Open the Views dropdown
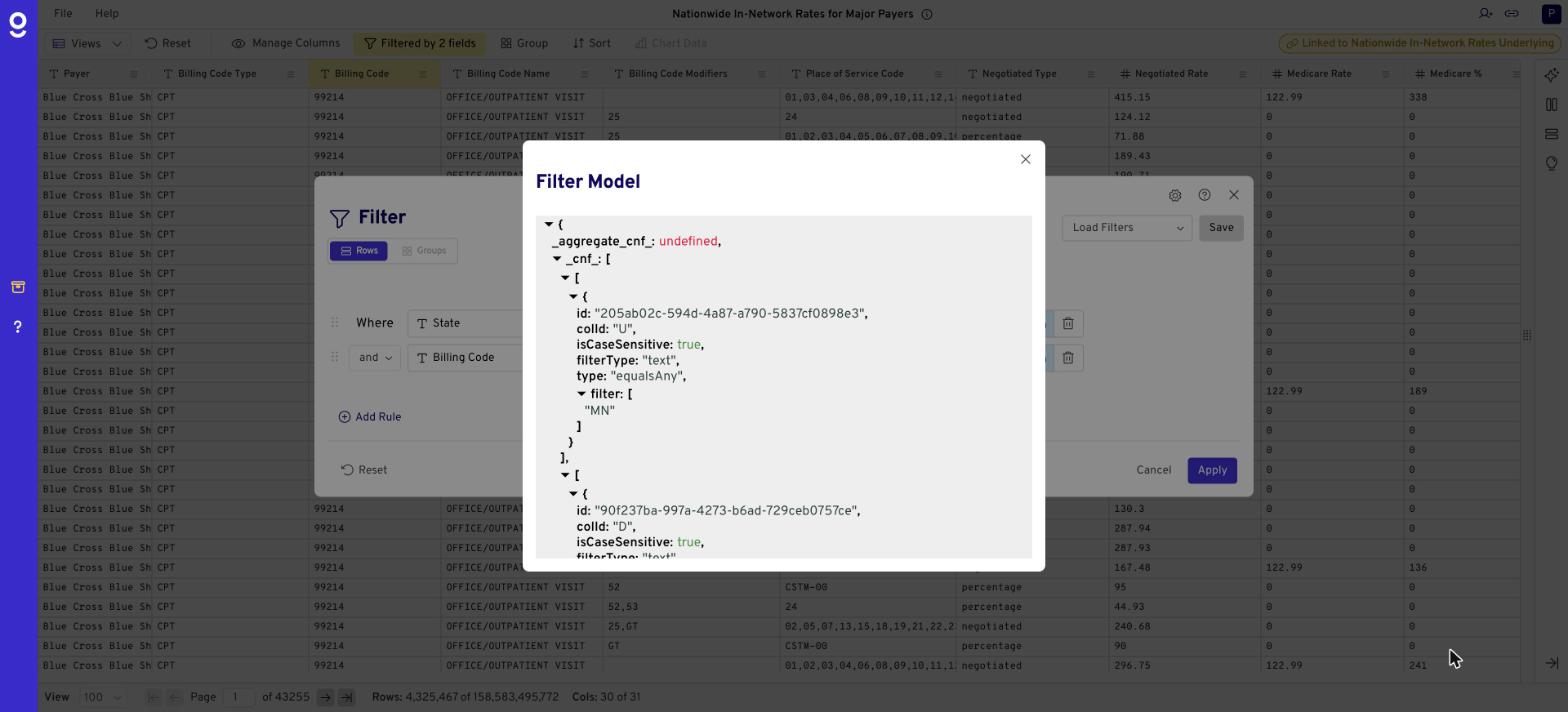Image resolution: width=1568 pixels, height=712 pixels. (86, 44)
